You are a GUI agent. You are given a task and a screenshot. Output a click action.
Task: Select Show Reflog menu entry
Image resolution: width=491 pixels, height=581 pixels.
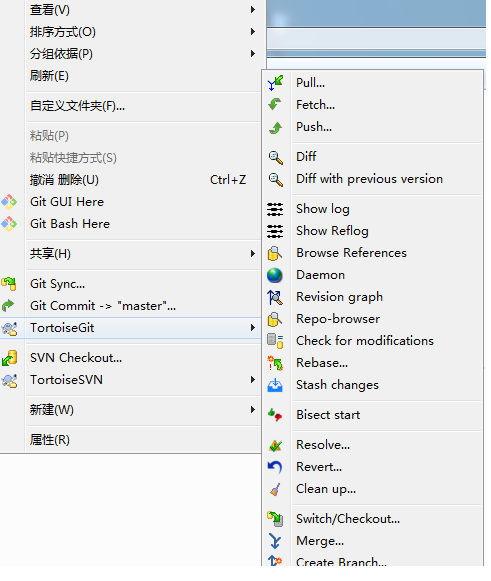(373, 231)
